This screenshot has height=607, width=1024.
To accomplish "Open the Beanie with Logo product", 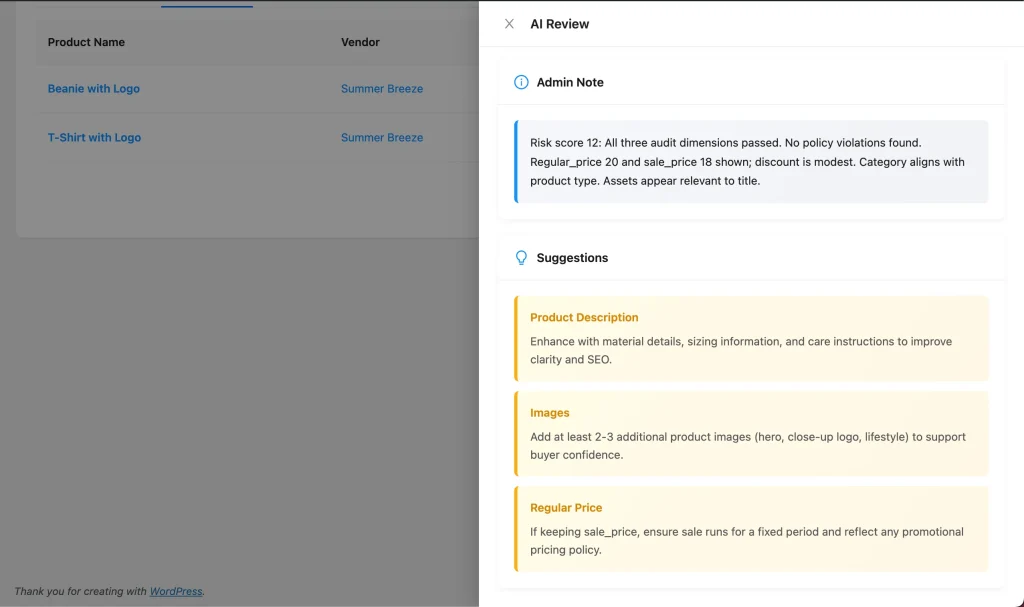I will point(93,88).
